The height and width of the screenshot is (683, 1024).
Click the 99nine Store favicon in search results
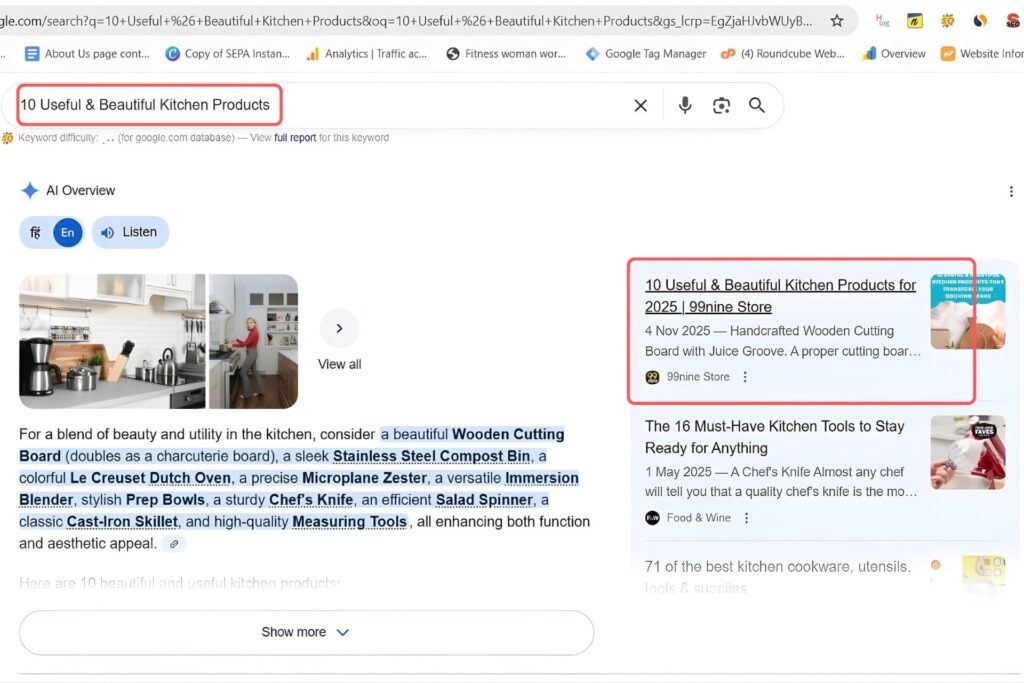click(652, 377)
